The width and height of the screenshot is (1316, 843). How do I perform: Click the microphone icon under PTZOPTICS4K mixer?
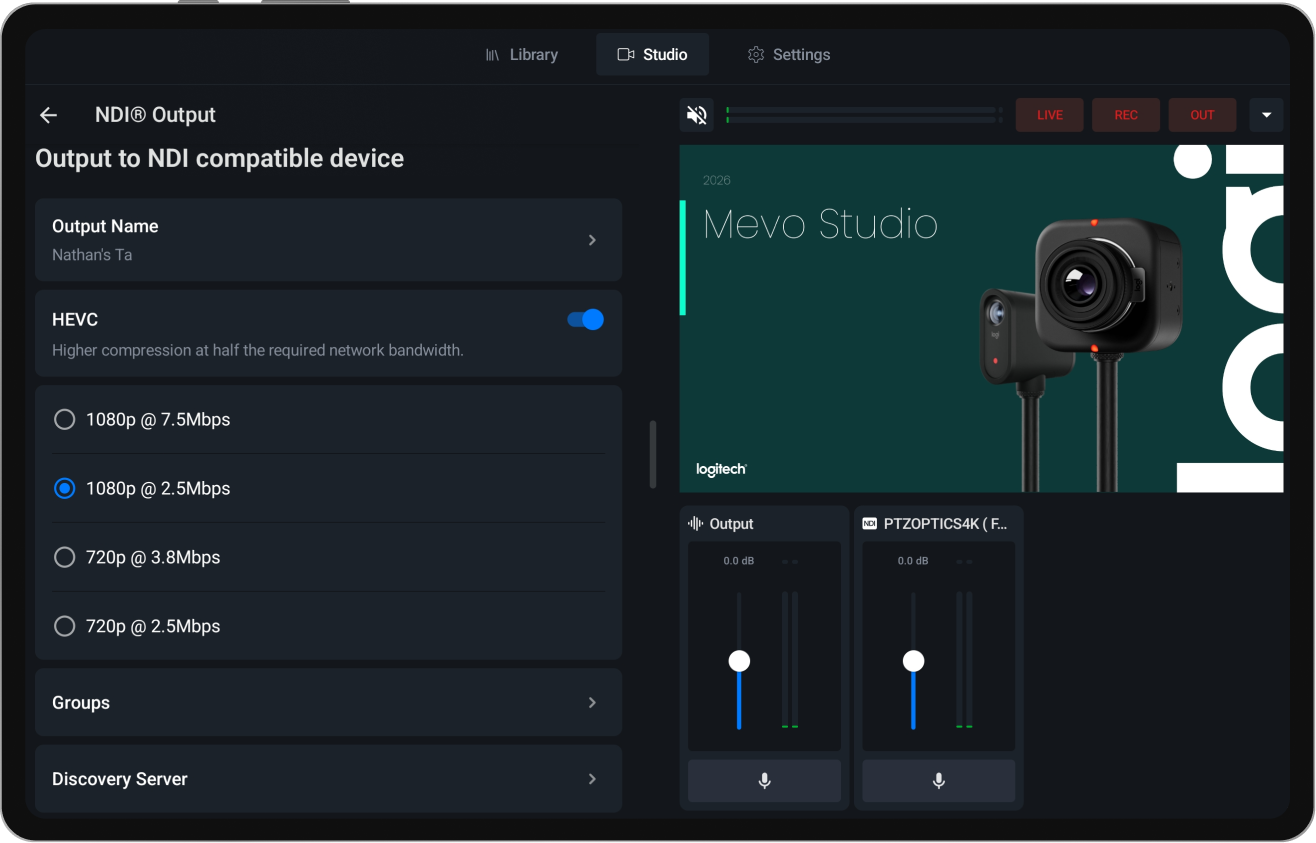(x=937, y=781)
